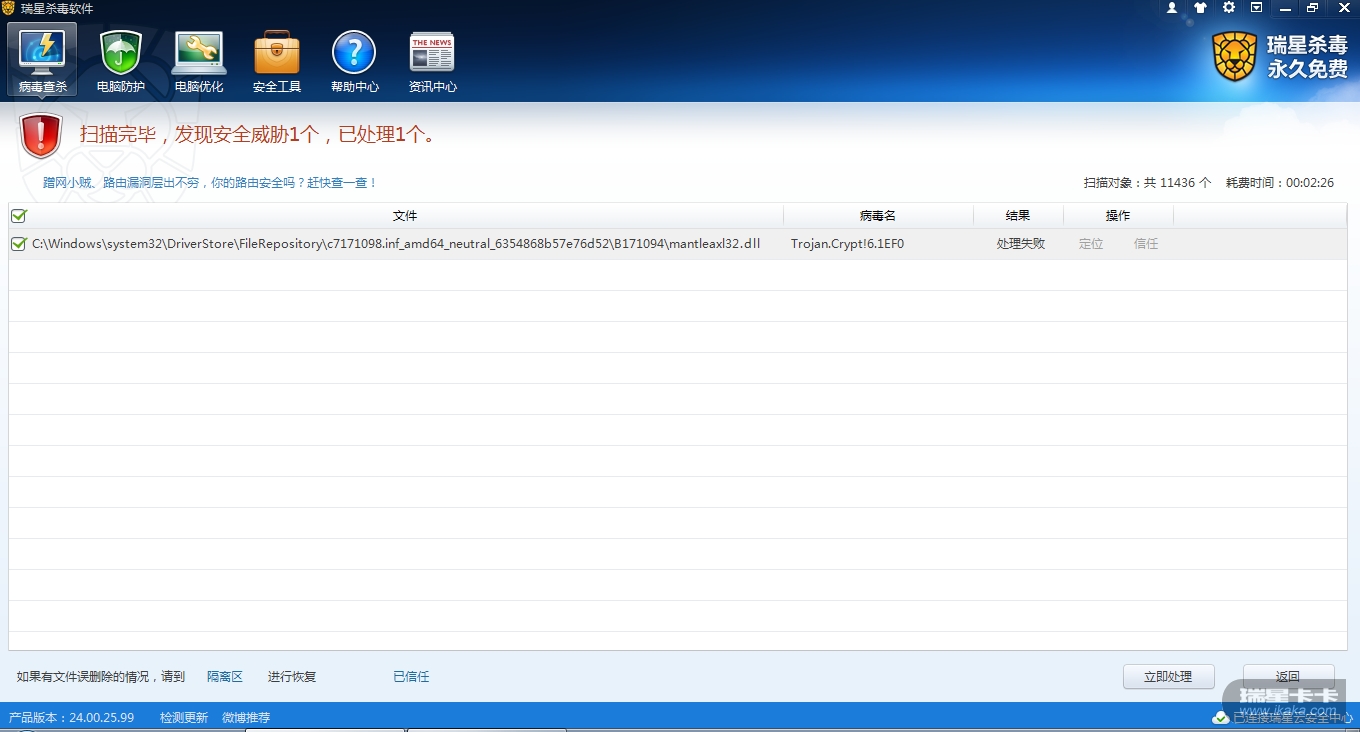The width and height of the screenshot is (1360, 732).
Task: Open the 电脑优化 optimization section
Action: click(x=199, y=60)
